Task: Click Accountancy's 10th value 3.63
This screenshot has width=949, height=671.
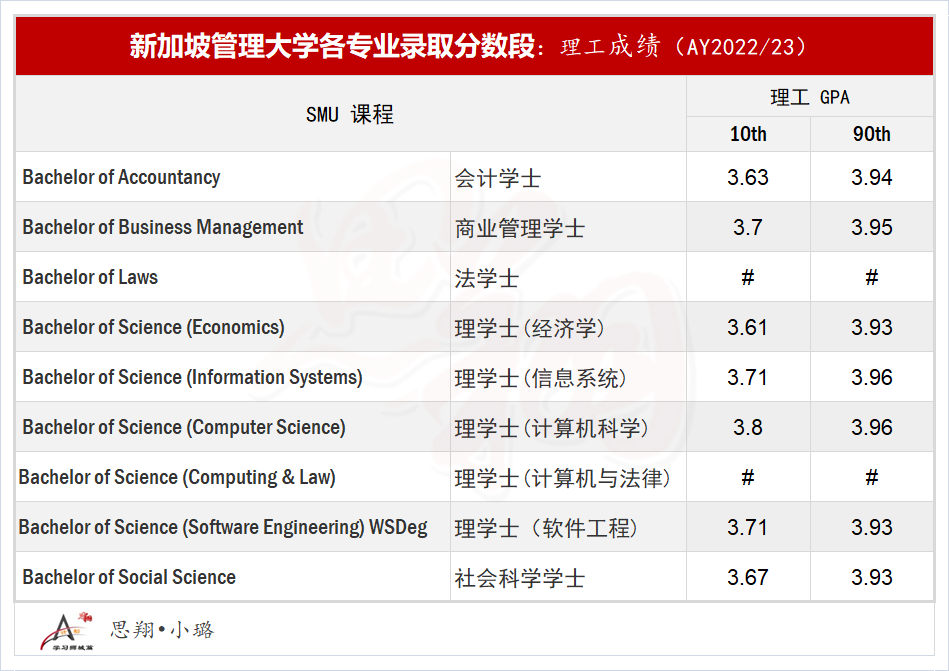Action: click(748, 177)
